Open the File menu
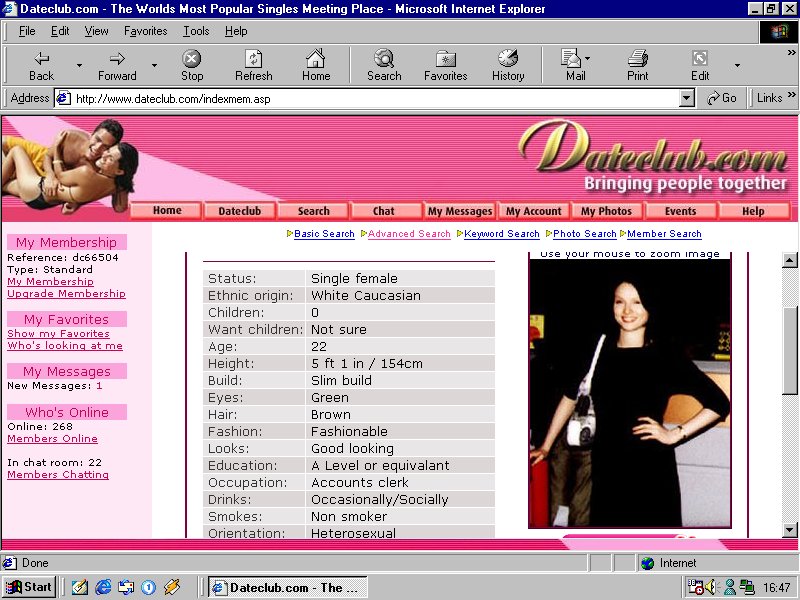 (x=27, y=31)
